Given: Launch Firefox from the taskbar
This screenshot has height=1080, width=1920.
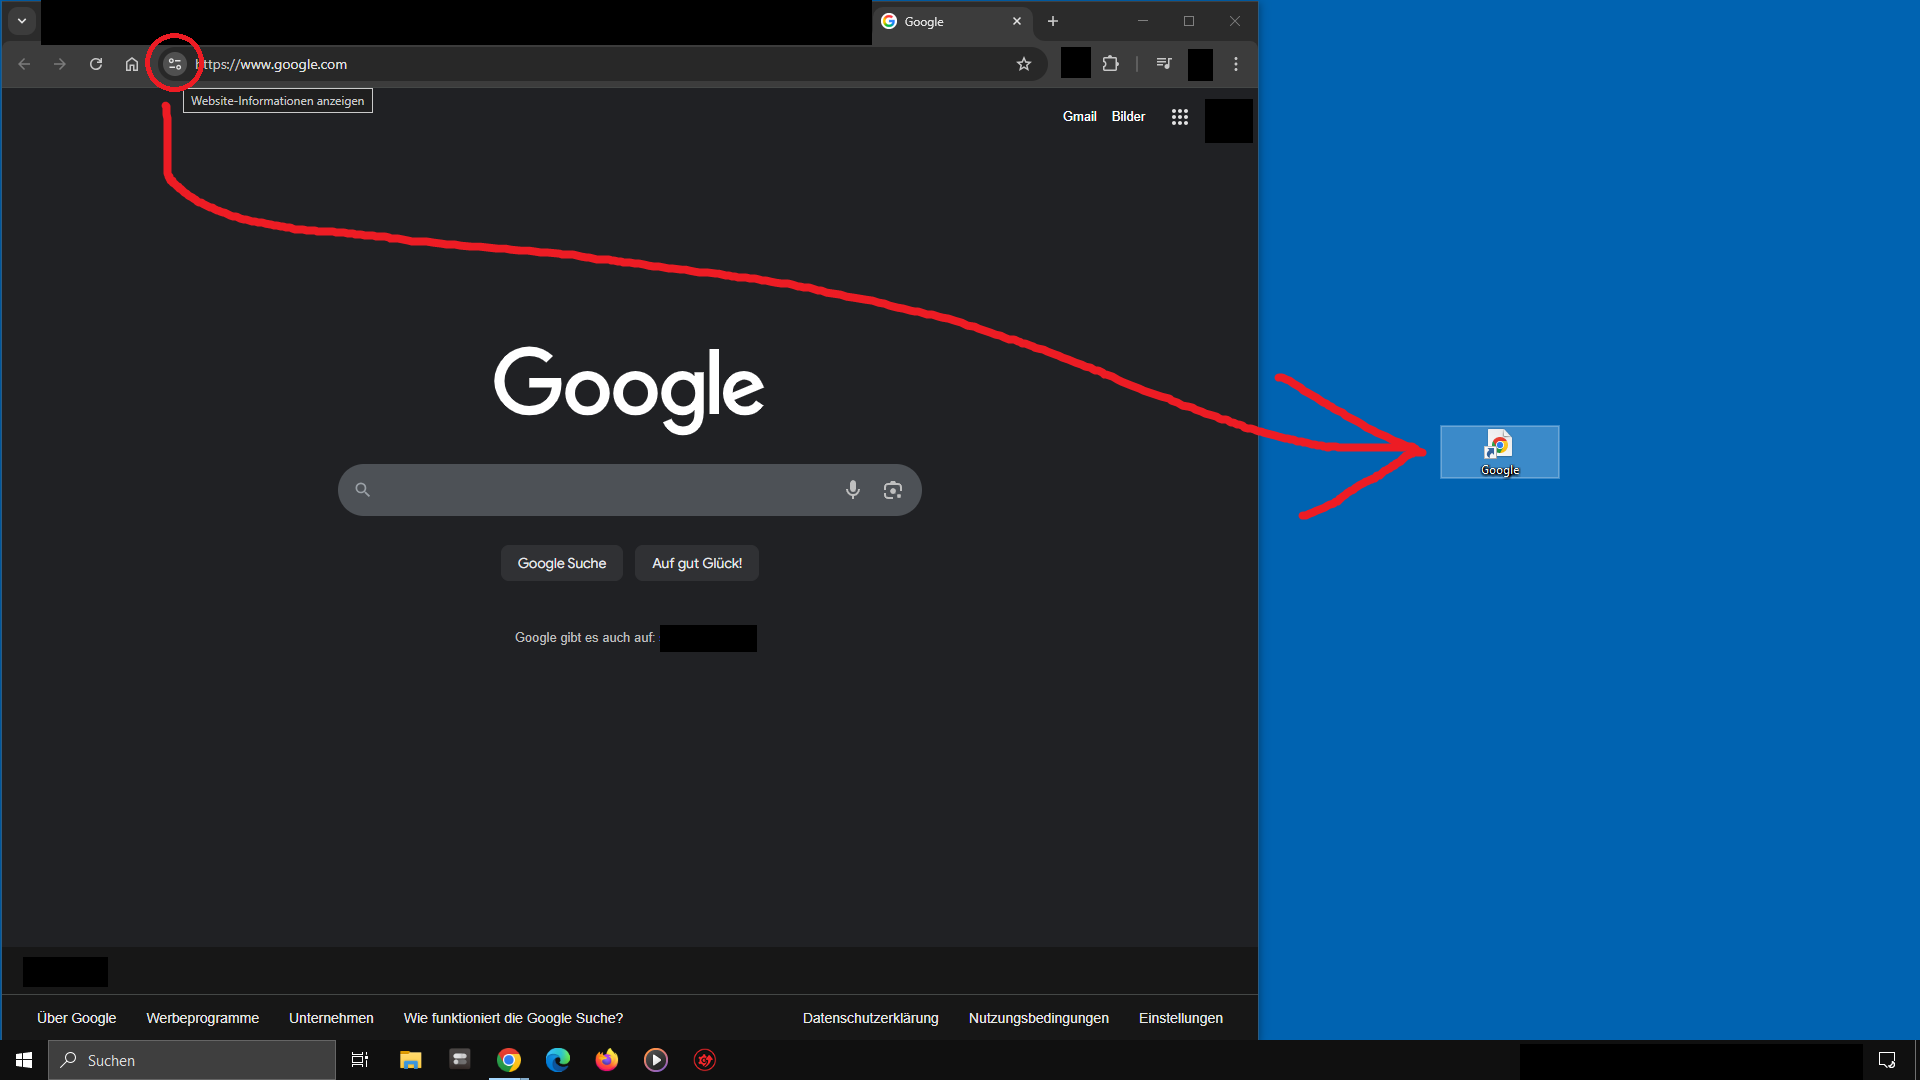Looking at the screenshot, I should (607, 1060).
